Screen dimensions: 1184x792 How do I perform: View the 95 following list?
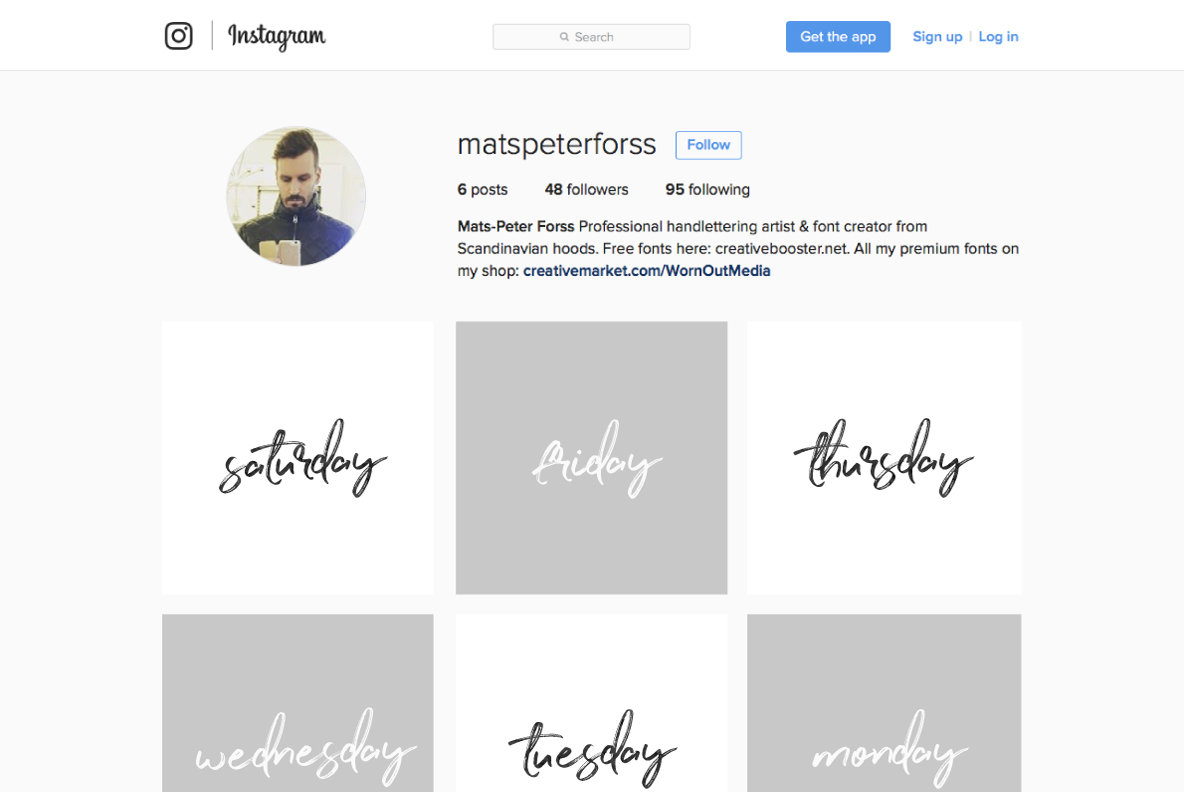pos(708,190)
